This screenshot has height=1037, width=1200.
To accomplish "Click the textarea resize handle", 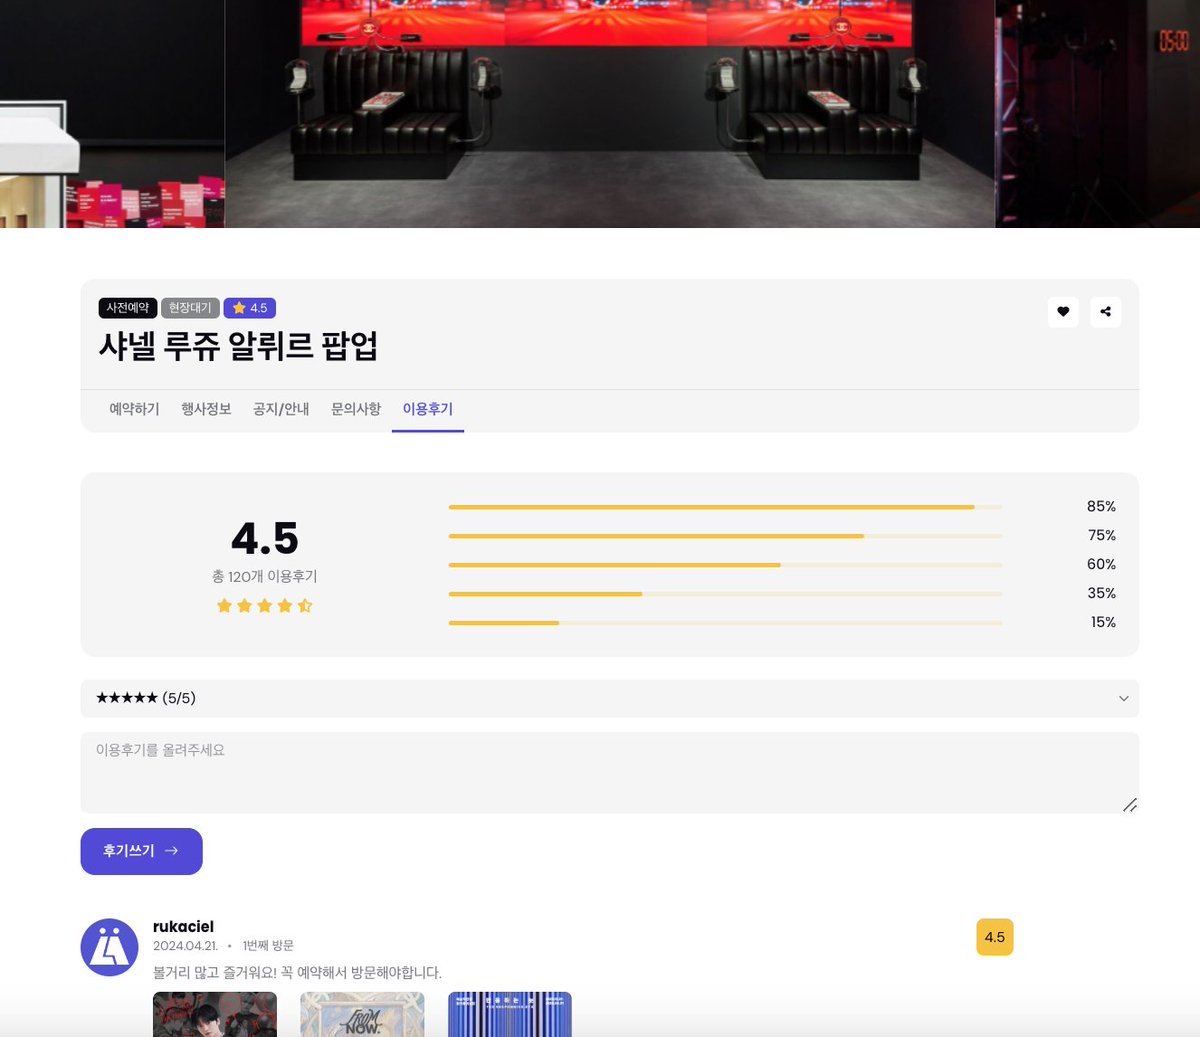I will point(1130,805).
